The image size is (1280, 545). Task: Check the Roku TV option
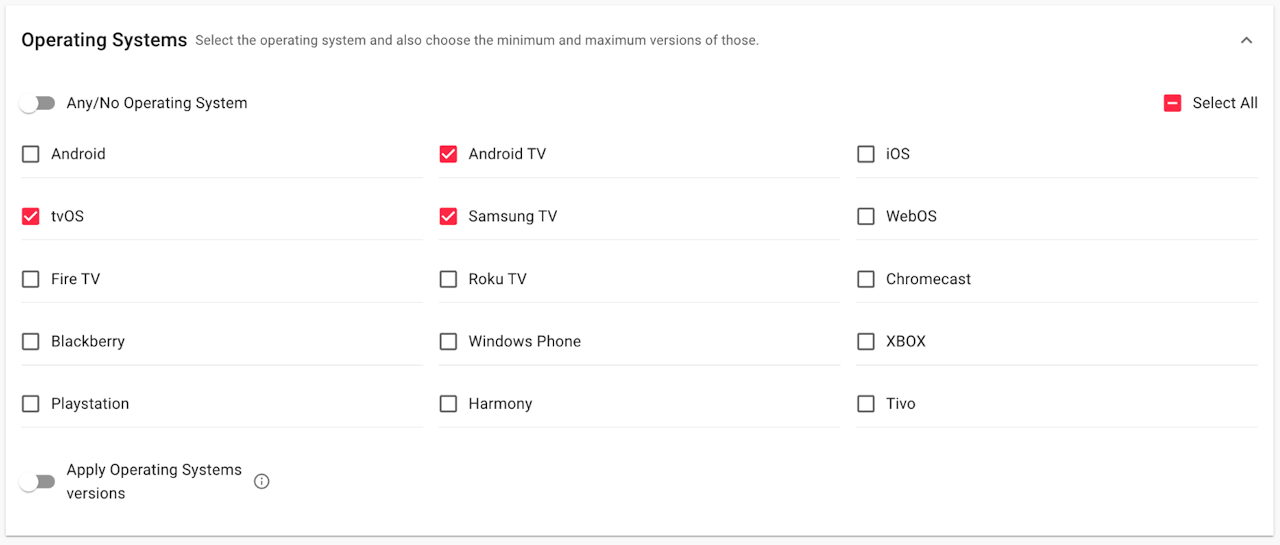pos(448,279)
